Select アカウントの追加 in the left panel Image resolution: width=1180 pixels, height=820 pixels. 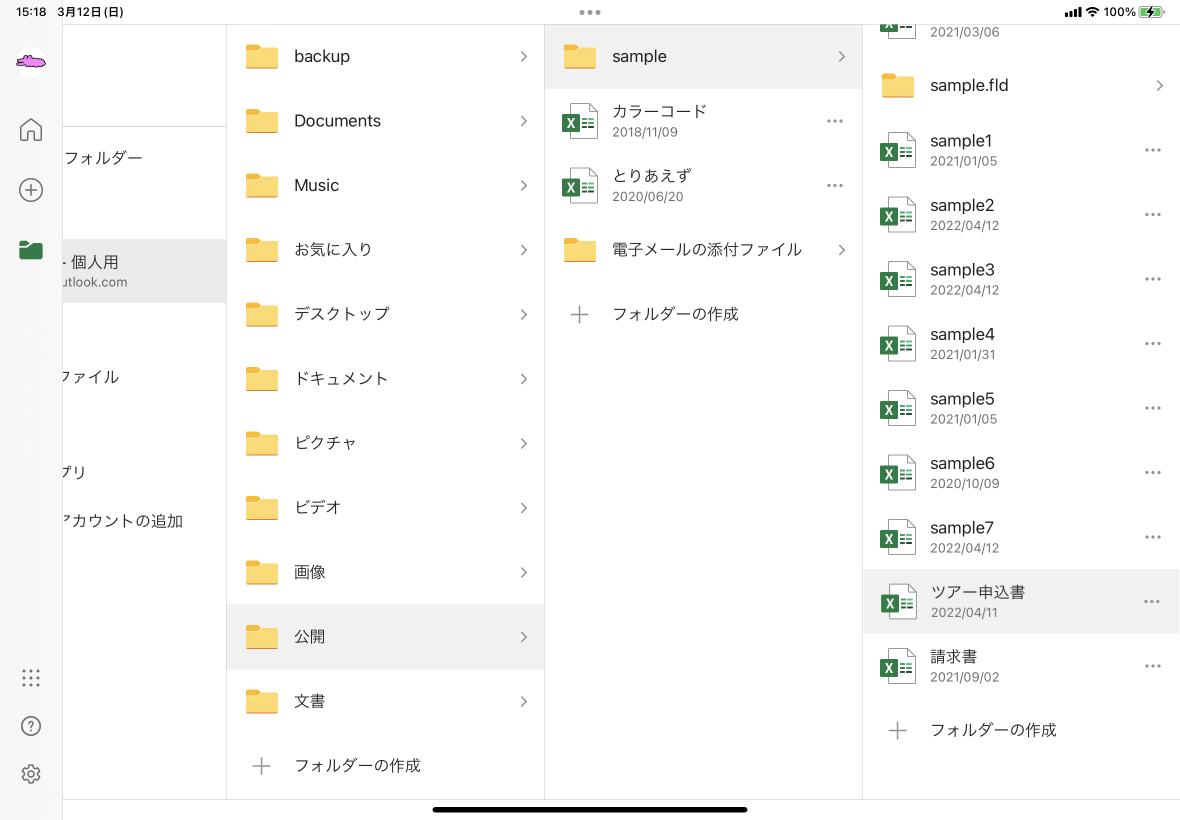click(x=124, y=521)
